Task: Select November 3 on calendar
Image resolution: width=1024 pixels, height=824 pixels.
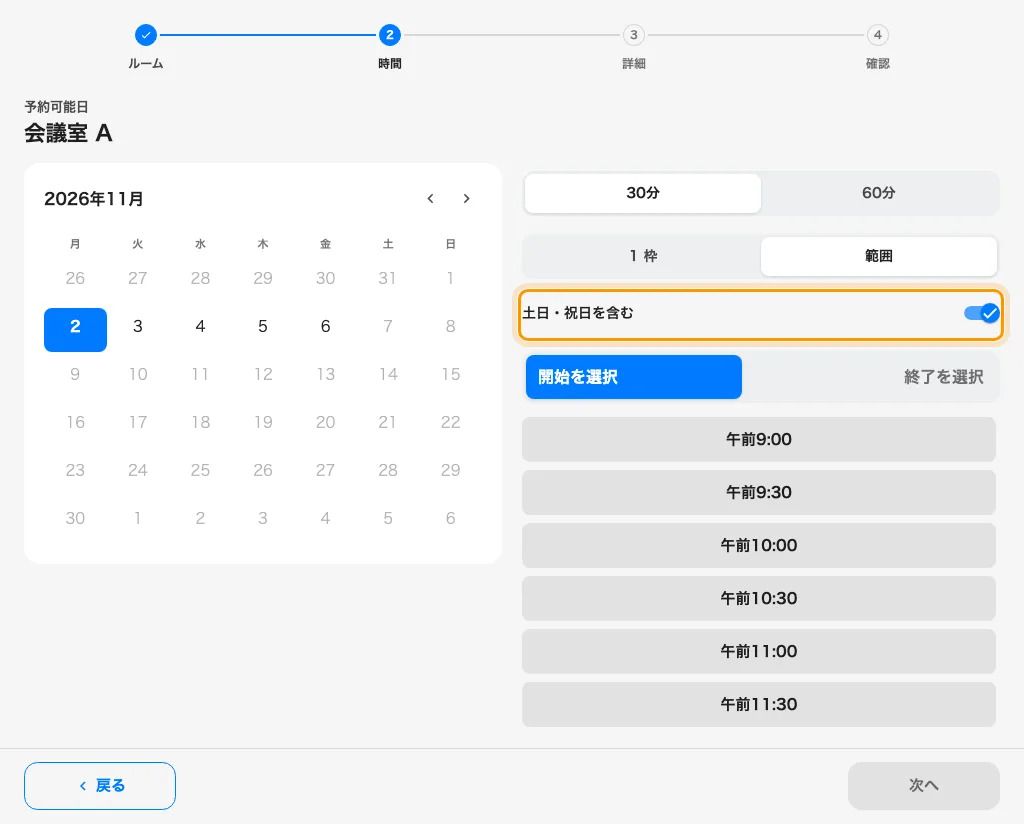Action: coord(138,326)
